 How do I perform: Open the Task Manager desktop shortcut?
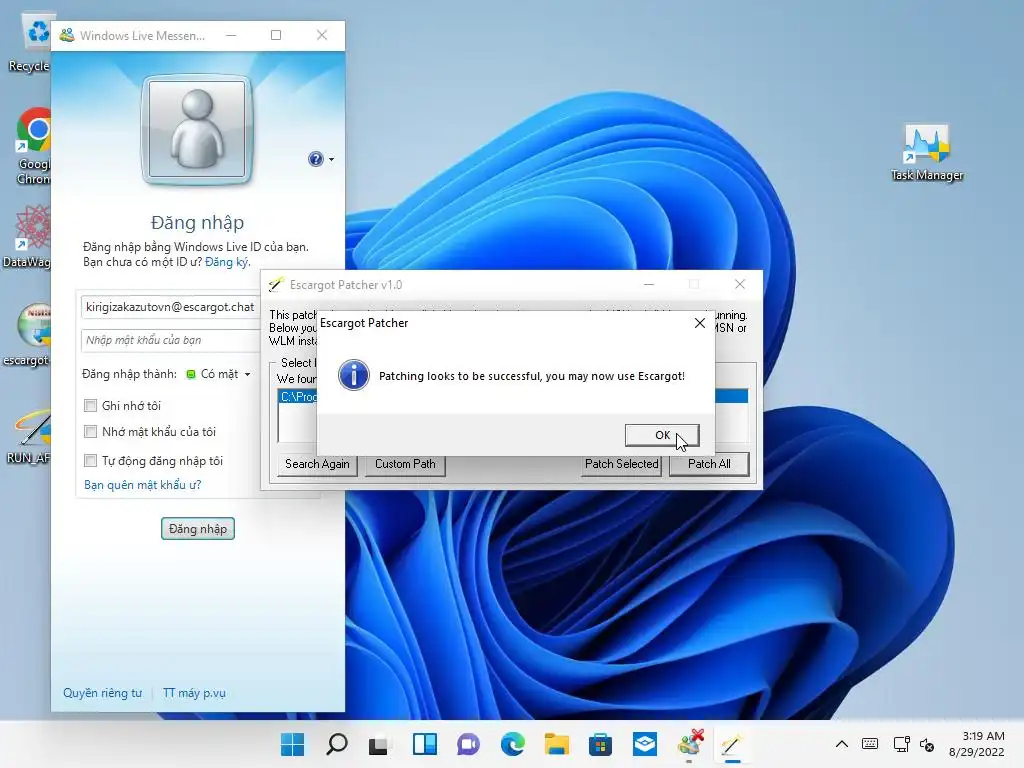927,153
